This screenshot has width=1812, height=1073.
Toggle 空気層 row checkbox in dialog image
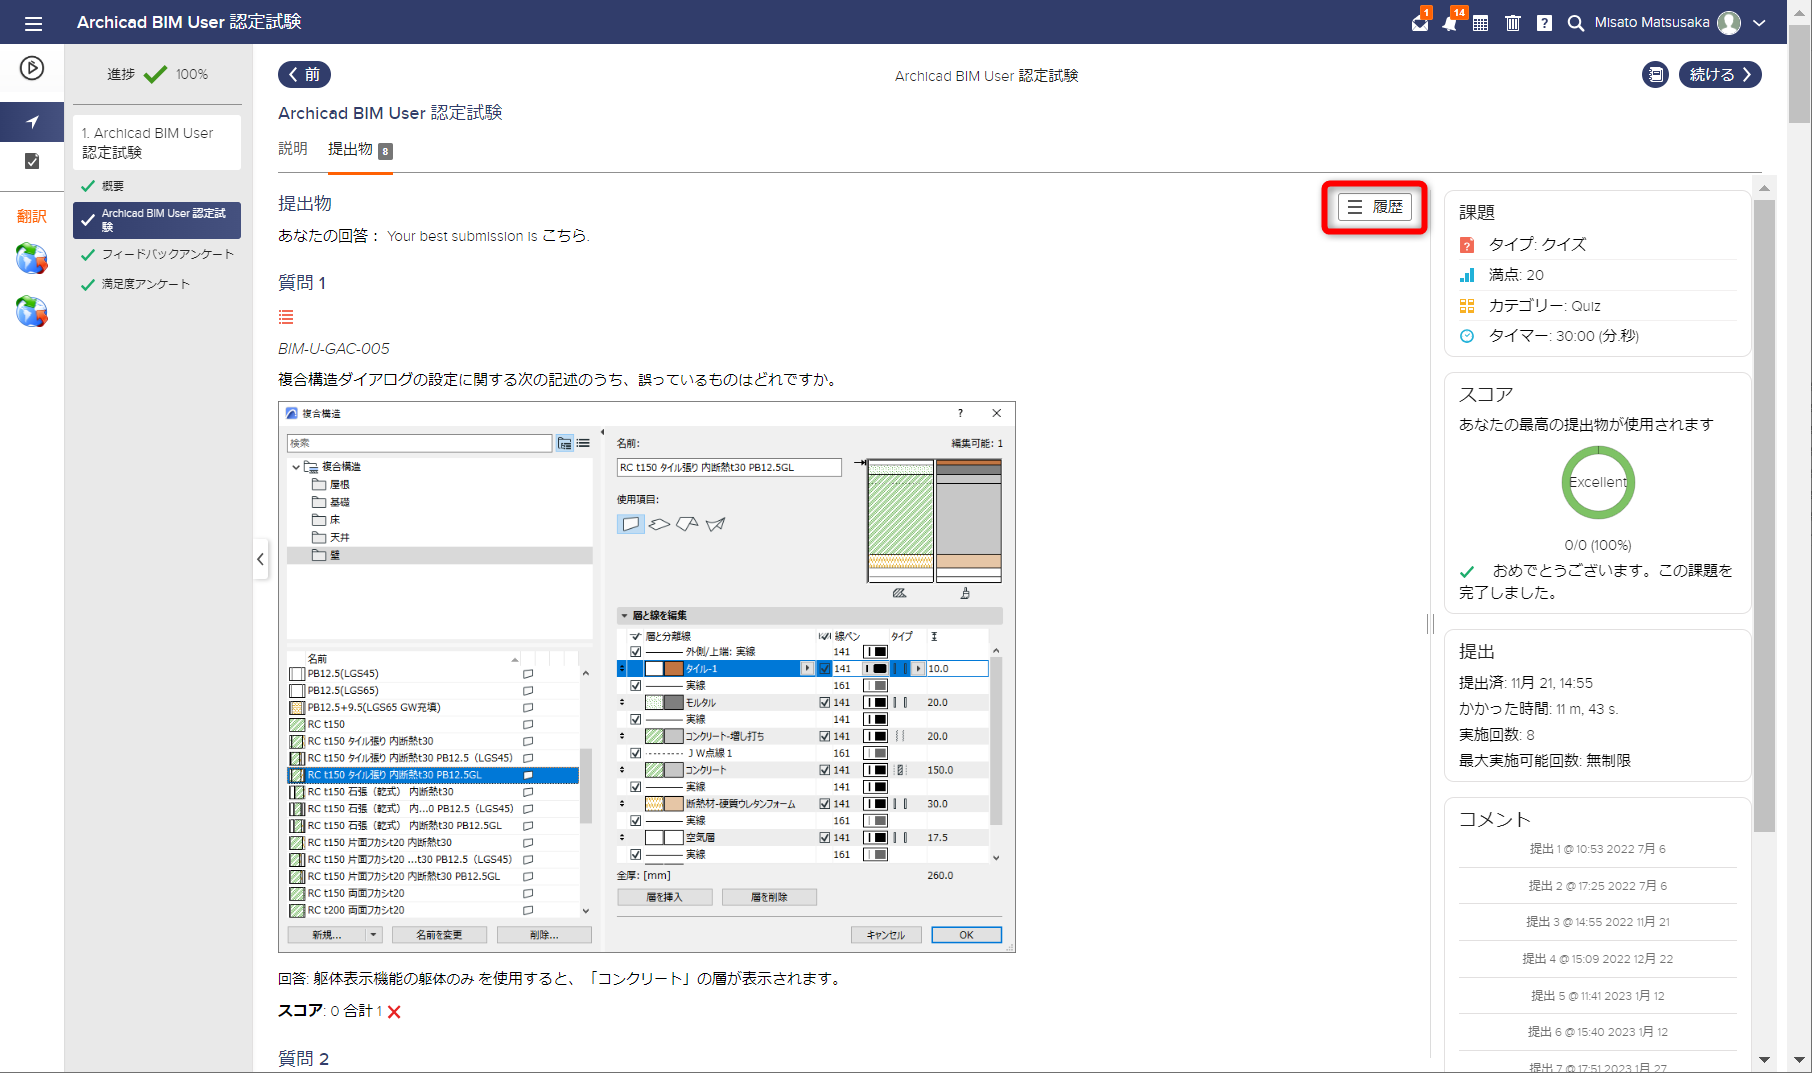[x=826, y=838]
